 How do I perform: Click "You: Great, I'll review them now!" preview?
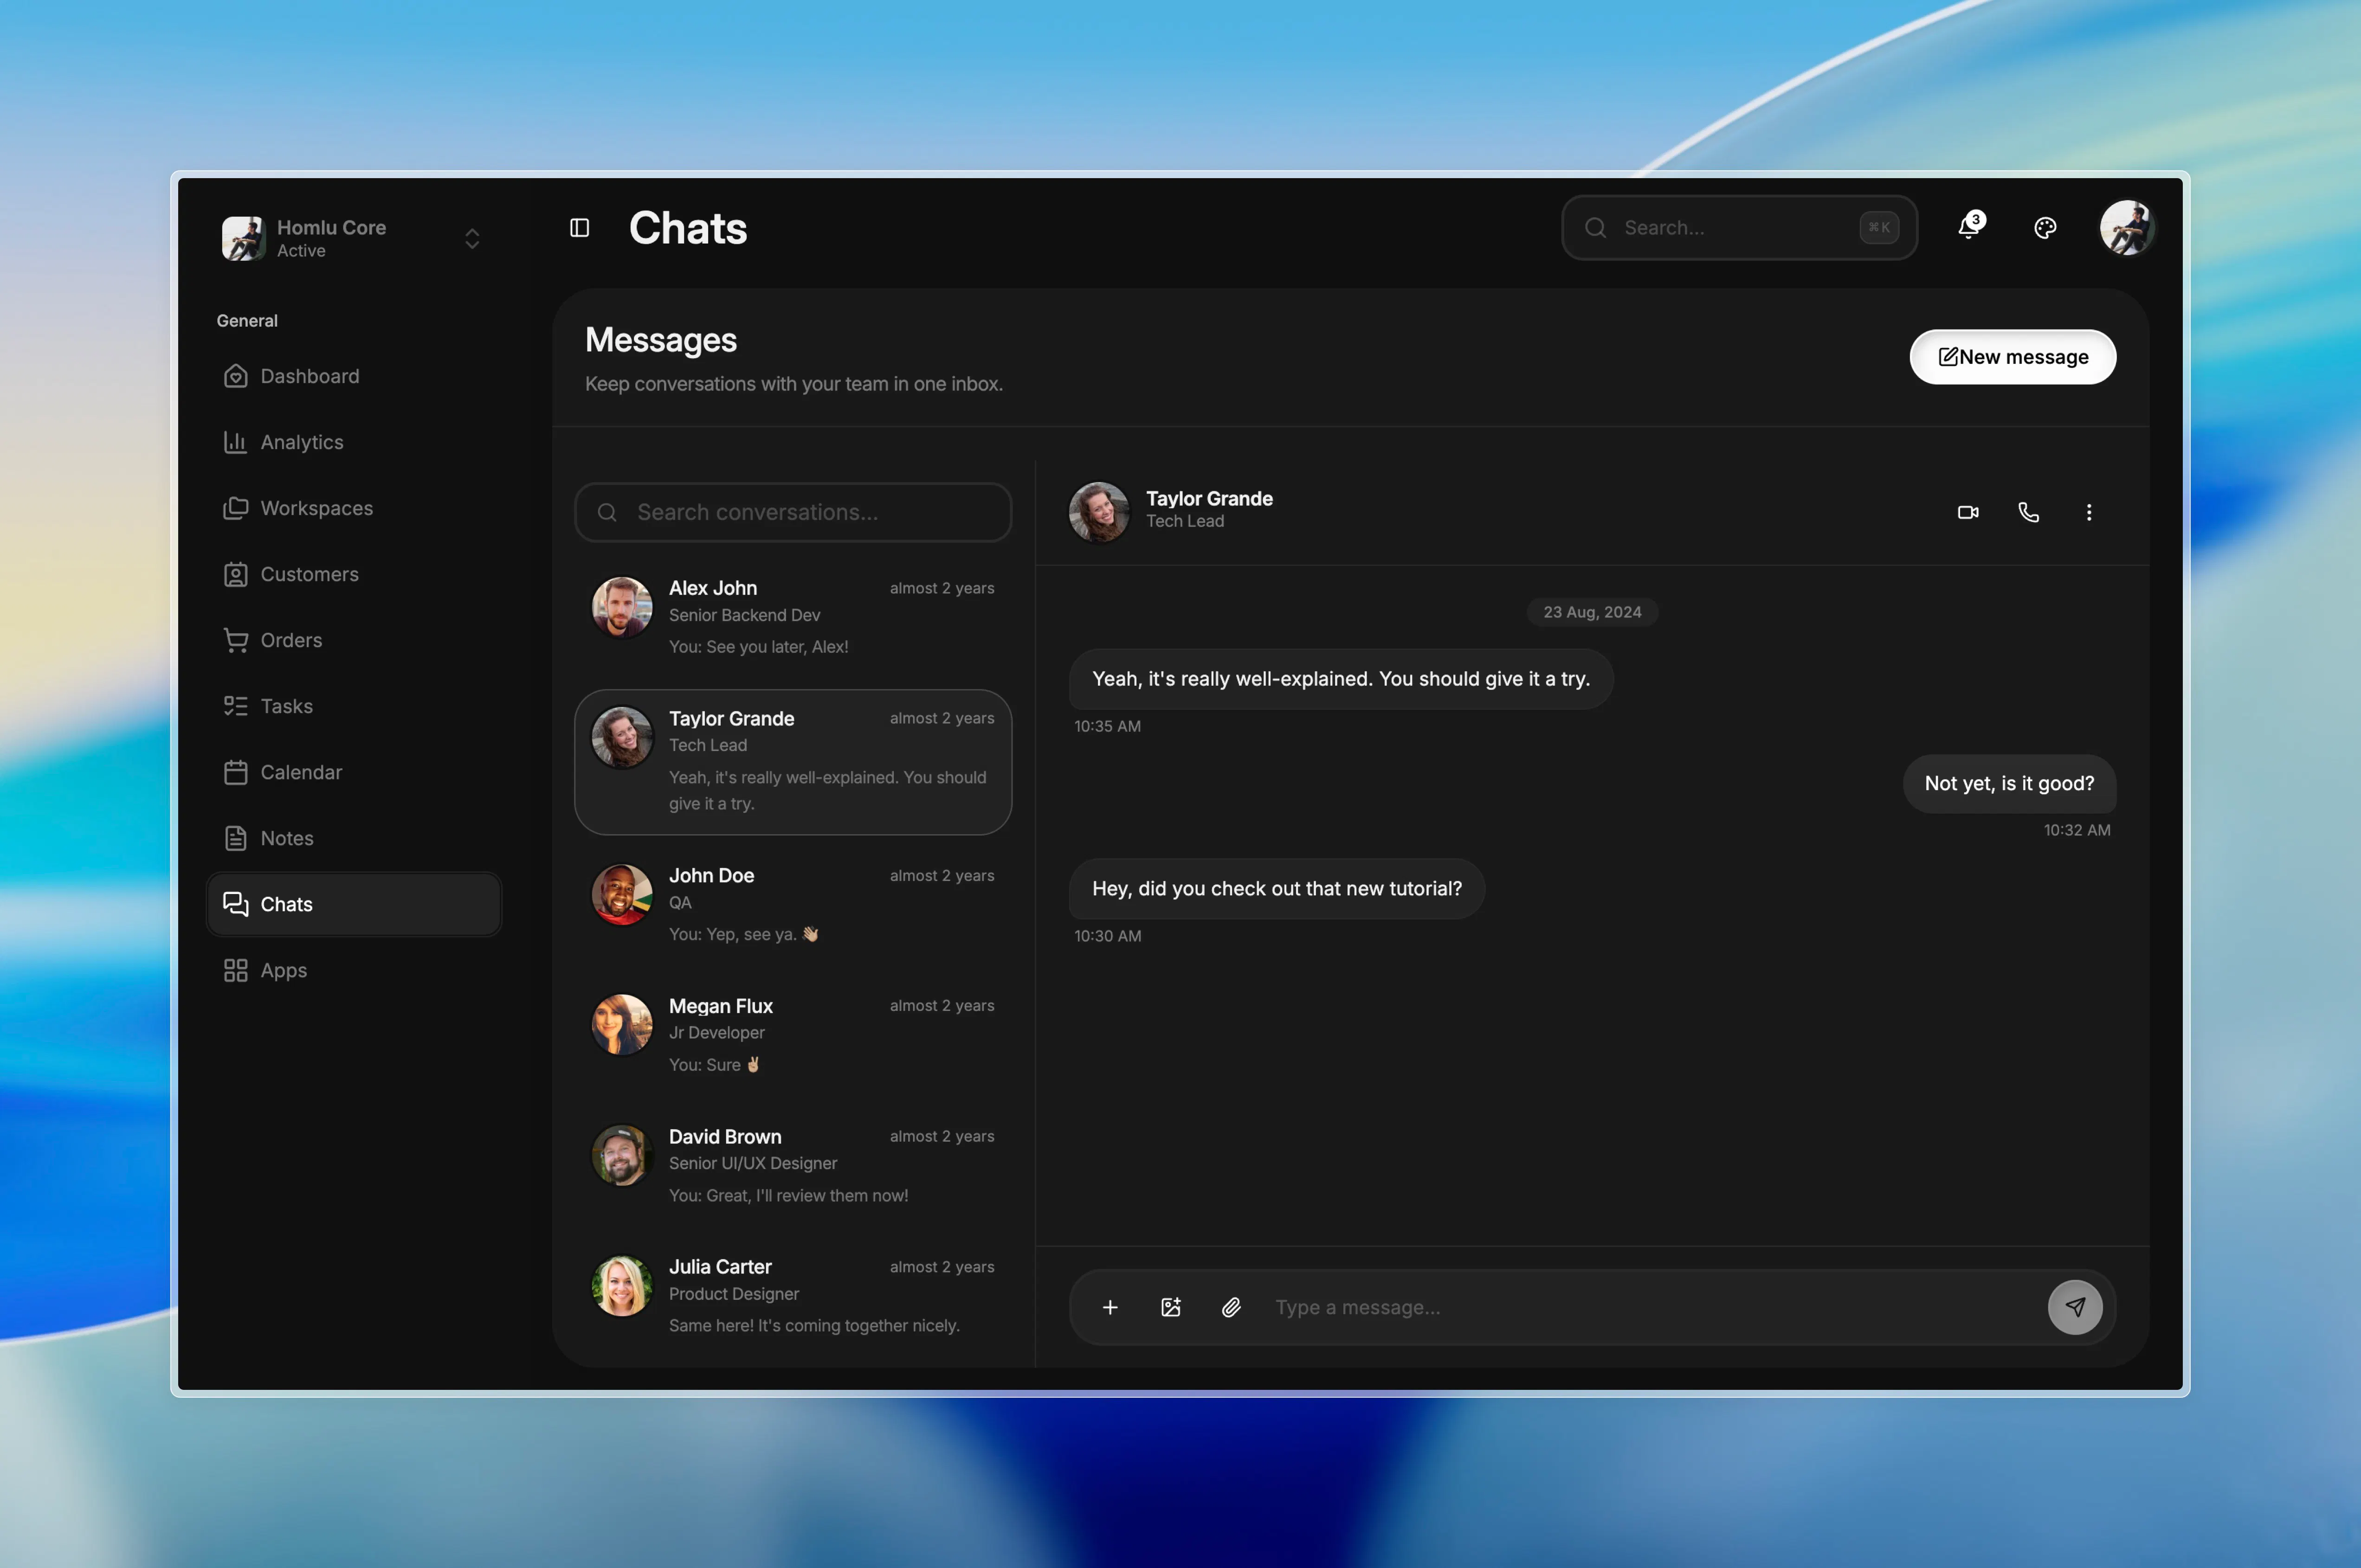pos(788,1195)
